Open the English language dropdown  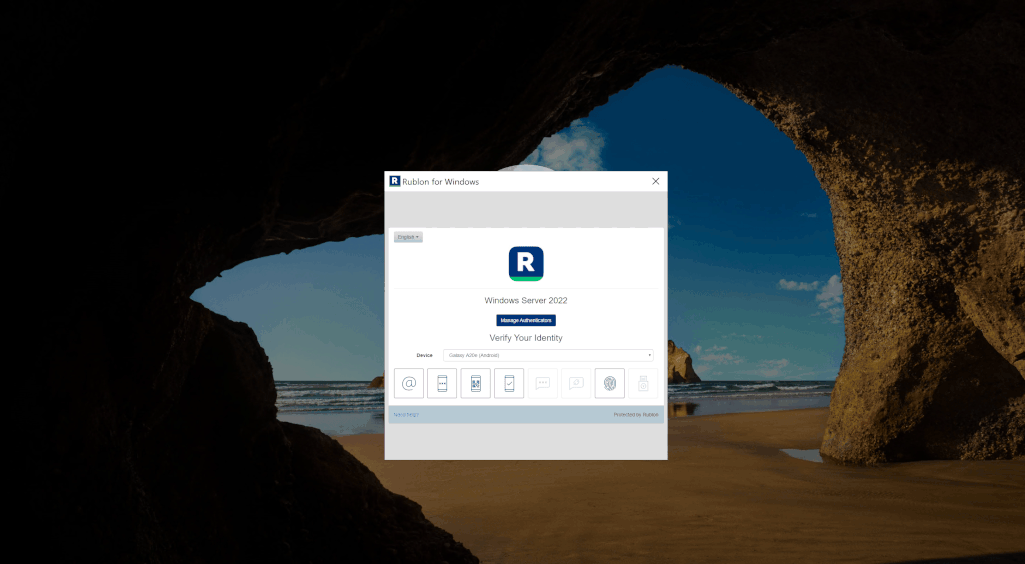pyautogui.click(x=408, y=237)
